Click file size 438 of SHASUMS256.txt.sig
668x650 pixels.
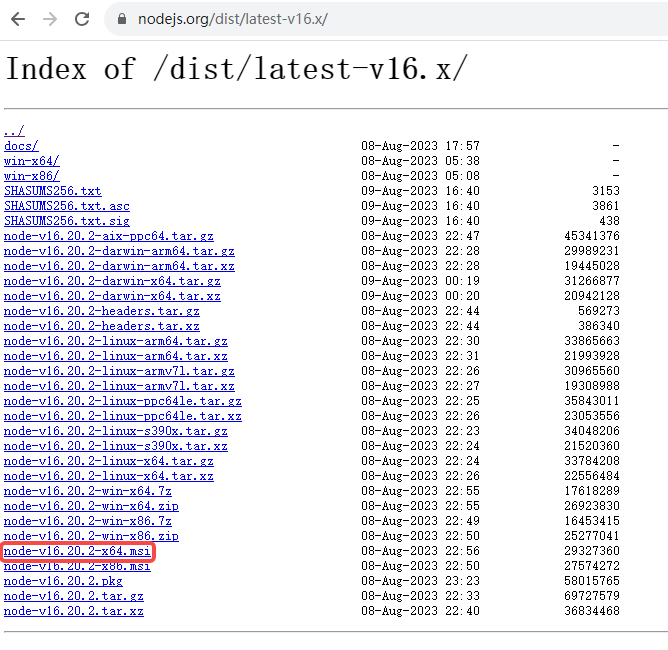coord(609,221)
